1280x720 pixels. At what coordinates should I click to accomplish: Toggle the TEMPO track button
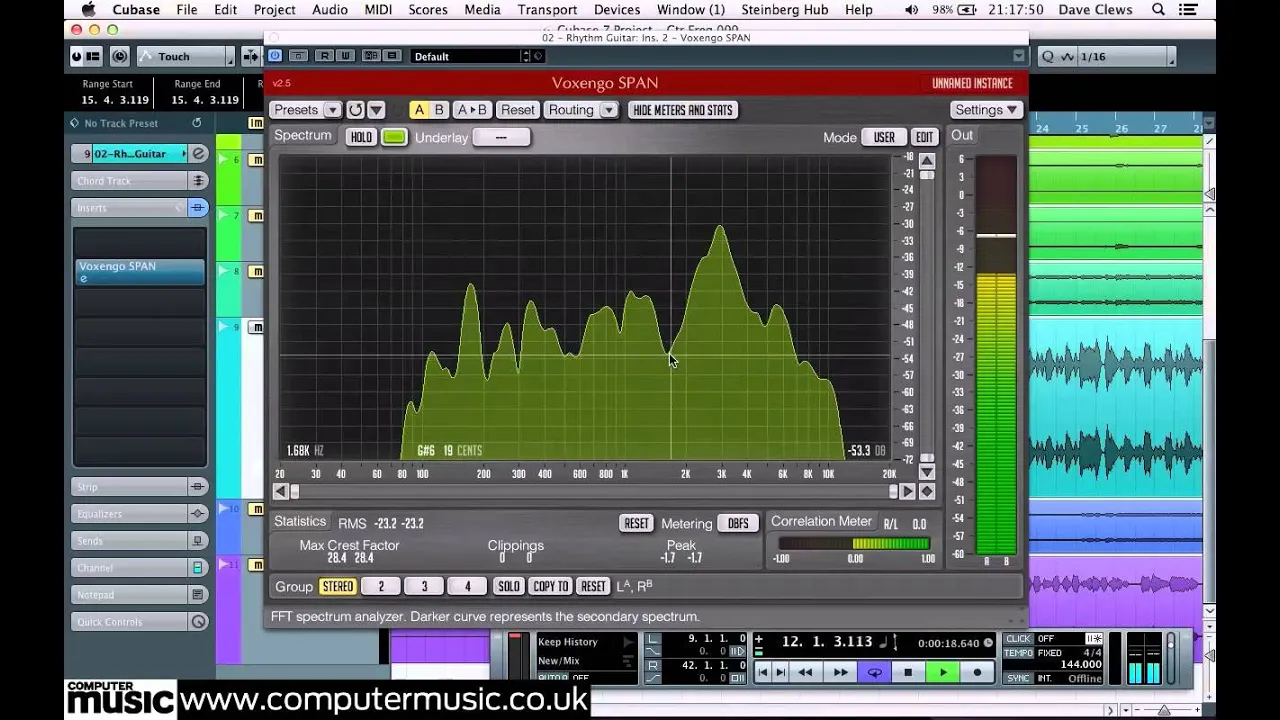1018,653
